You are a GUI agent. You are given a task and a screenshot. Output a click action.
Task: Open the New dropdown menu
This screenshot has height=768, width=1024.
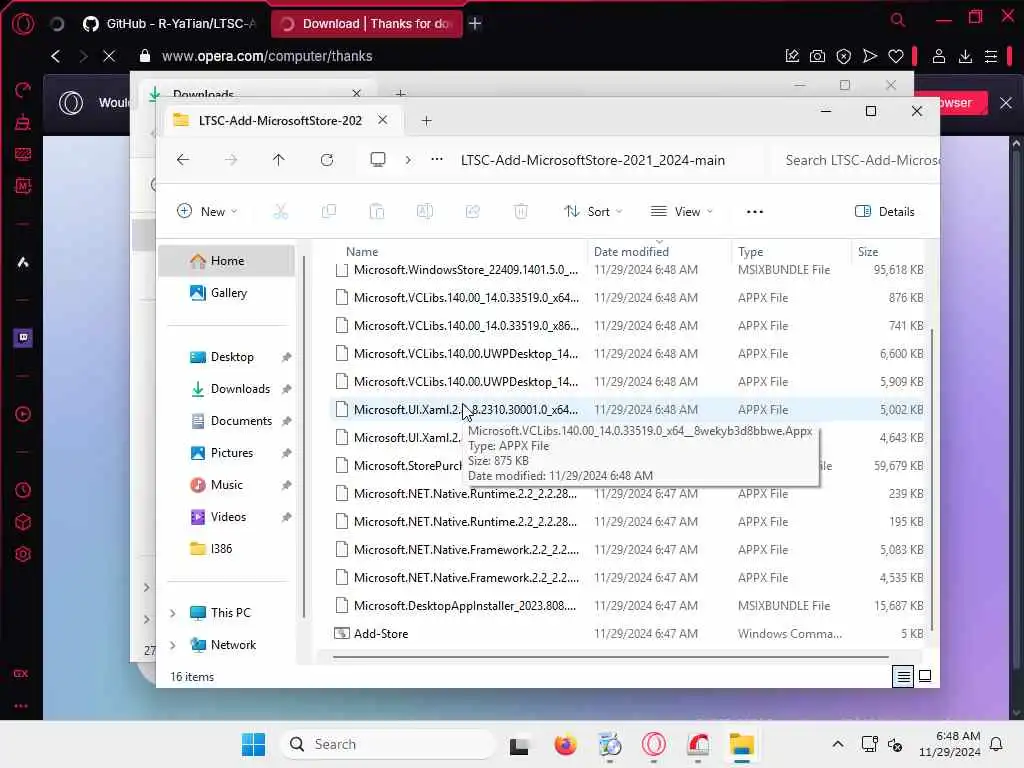point(207,212)
